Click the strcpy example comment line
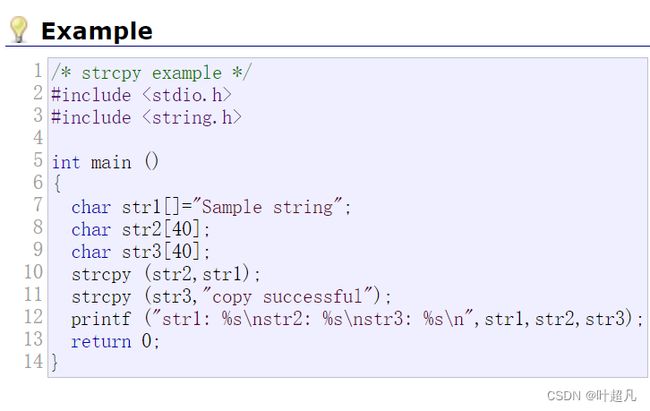The width and height of the screenshot is (650, 411). pos(151,73)
